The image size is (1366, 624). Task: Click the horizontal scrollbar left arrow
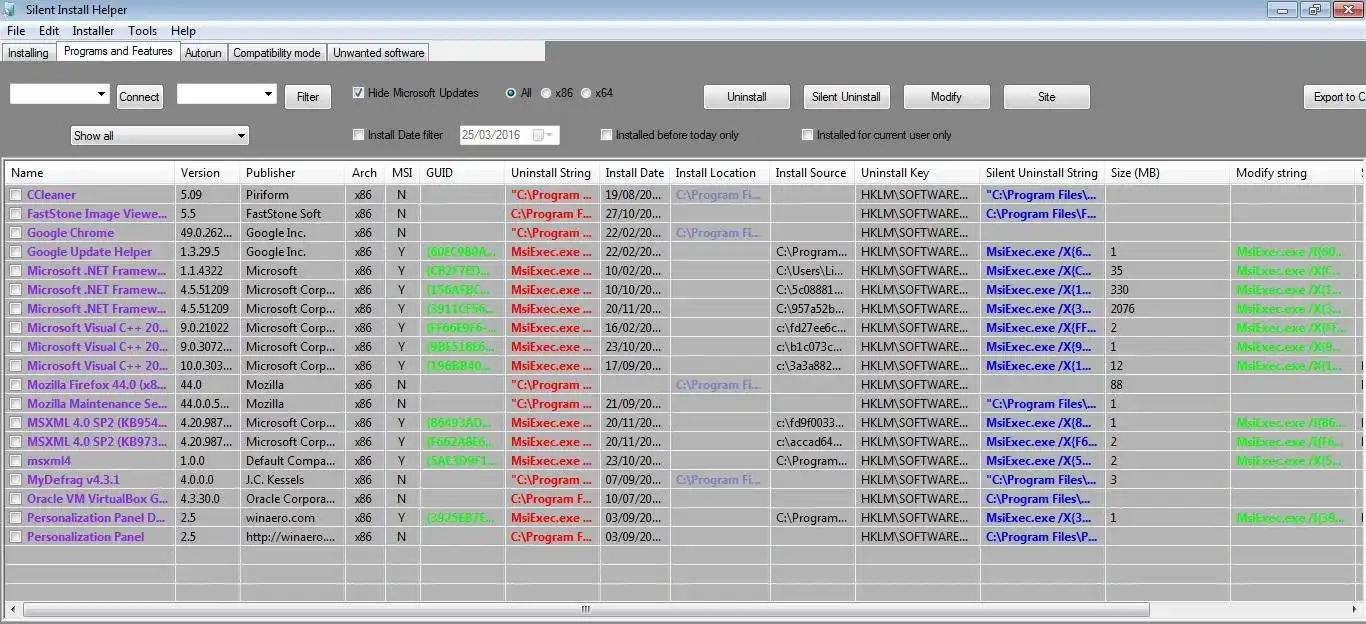point(13,609)
